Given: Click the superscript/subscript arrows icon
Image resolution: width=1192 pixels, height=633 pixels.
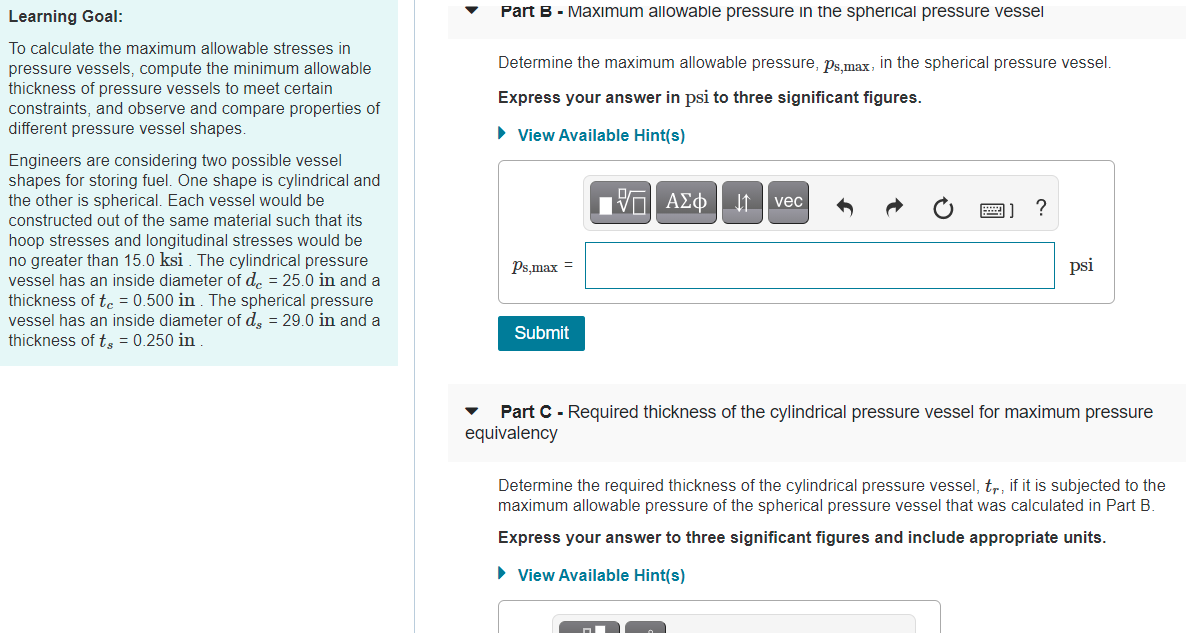Looking at the screenshot, I should click(742, 202).
